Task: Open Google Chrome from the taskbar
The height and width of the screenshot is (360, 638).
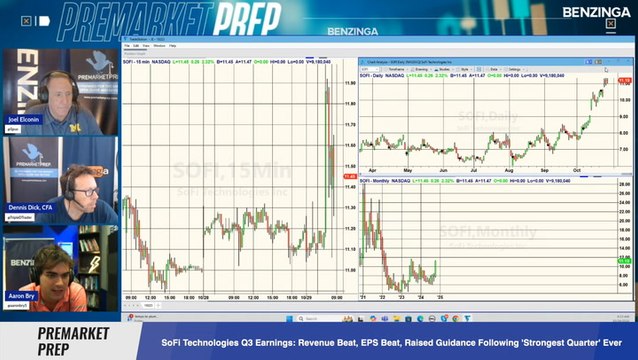Action: coord(456,319)
